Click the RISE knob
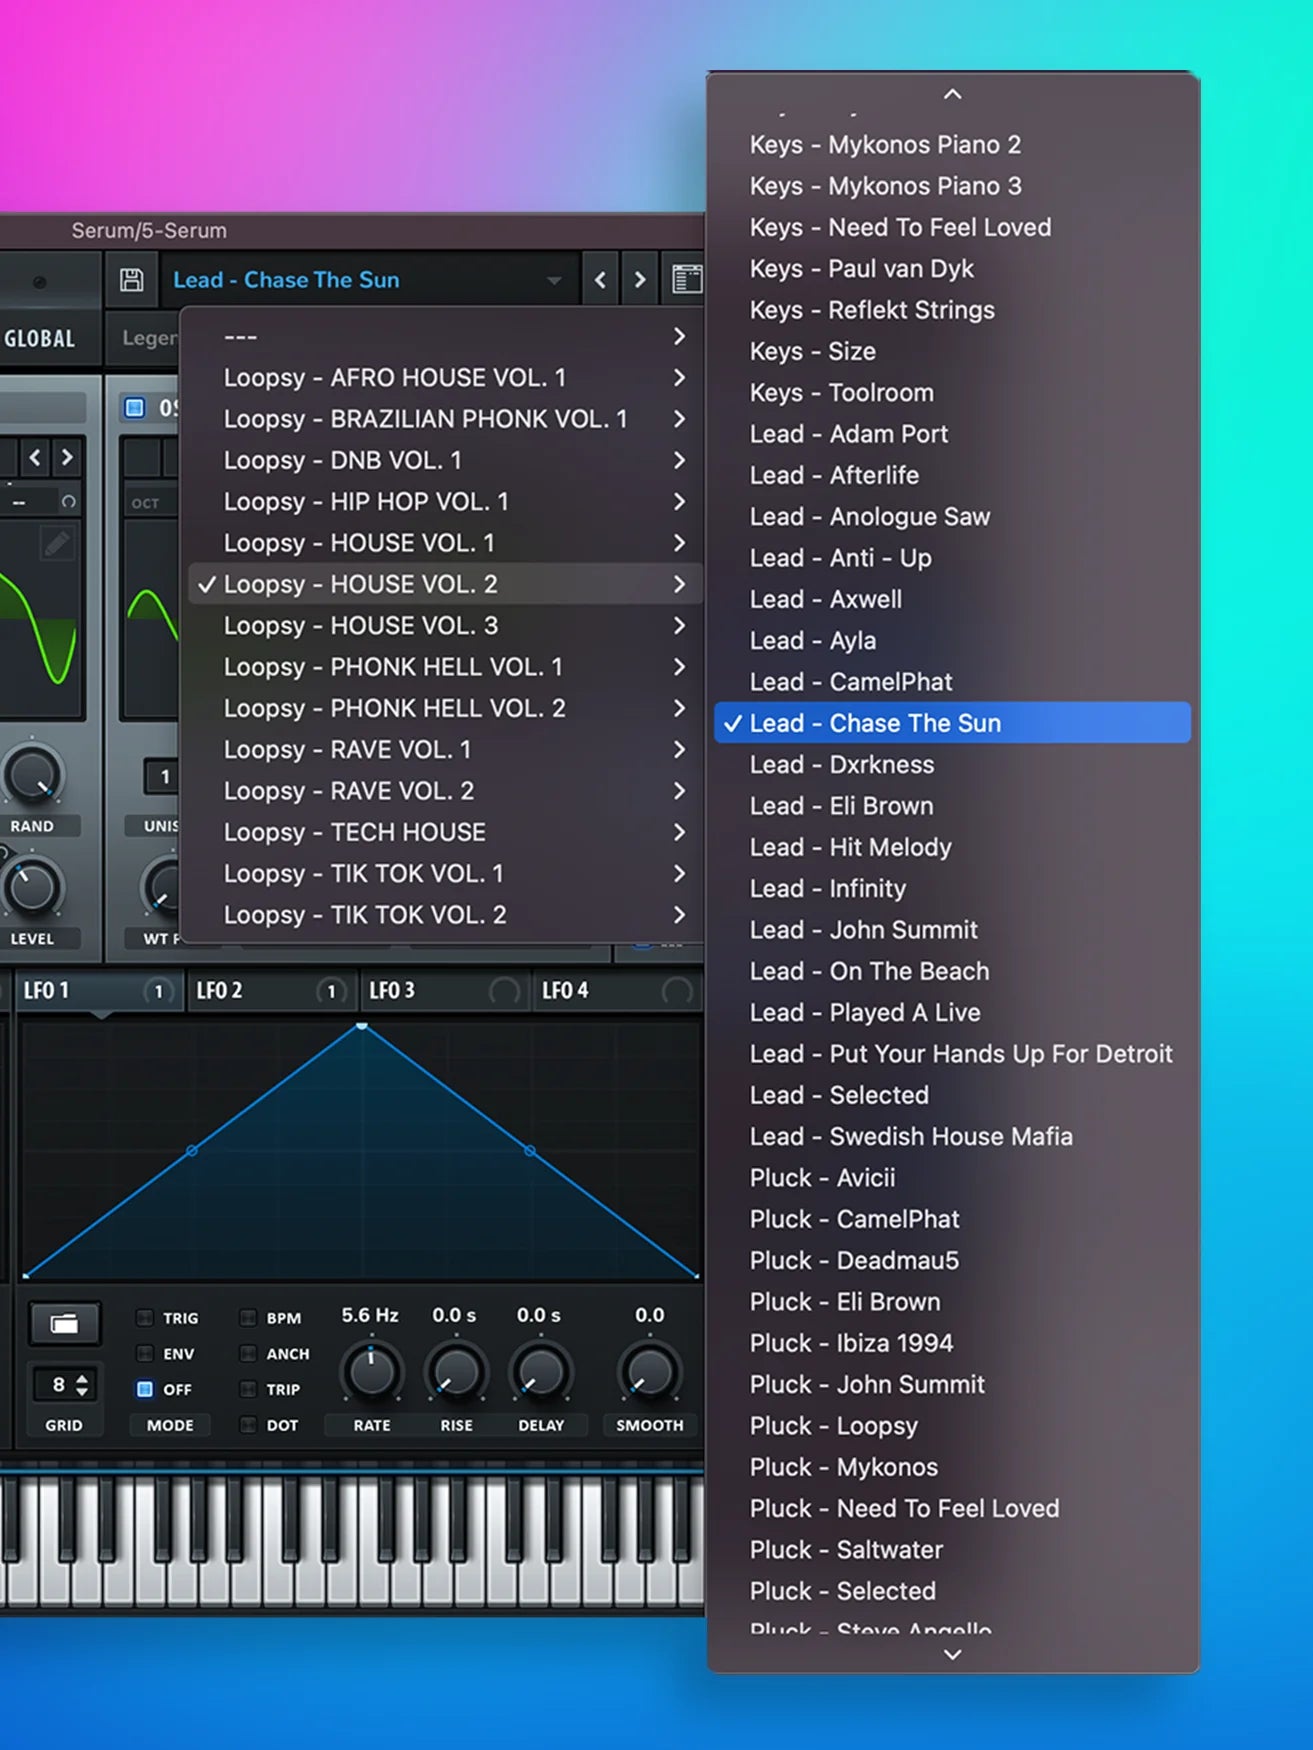The image size is (1313, 1750). click(456, 1373)
